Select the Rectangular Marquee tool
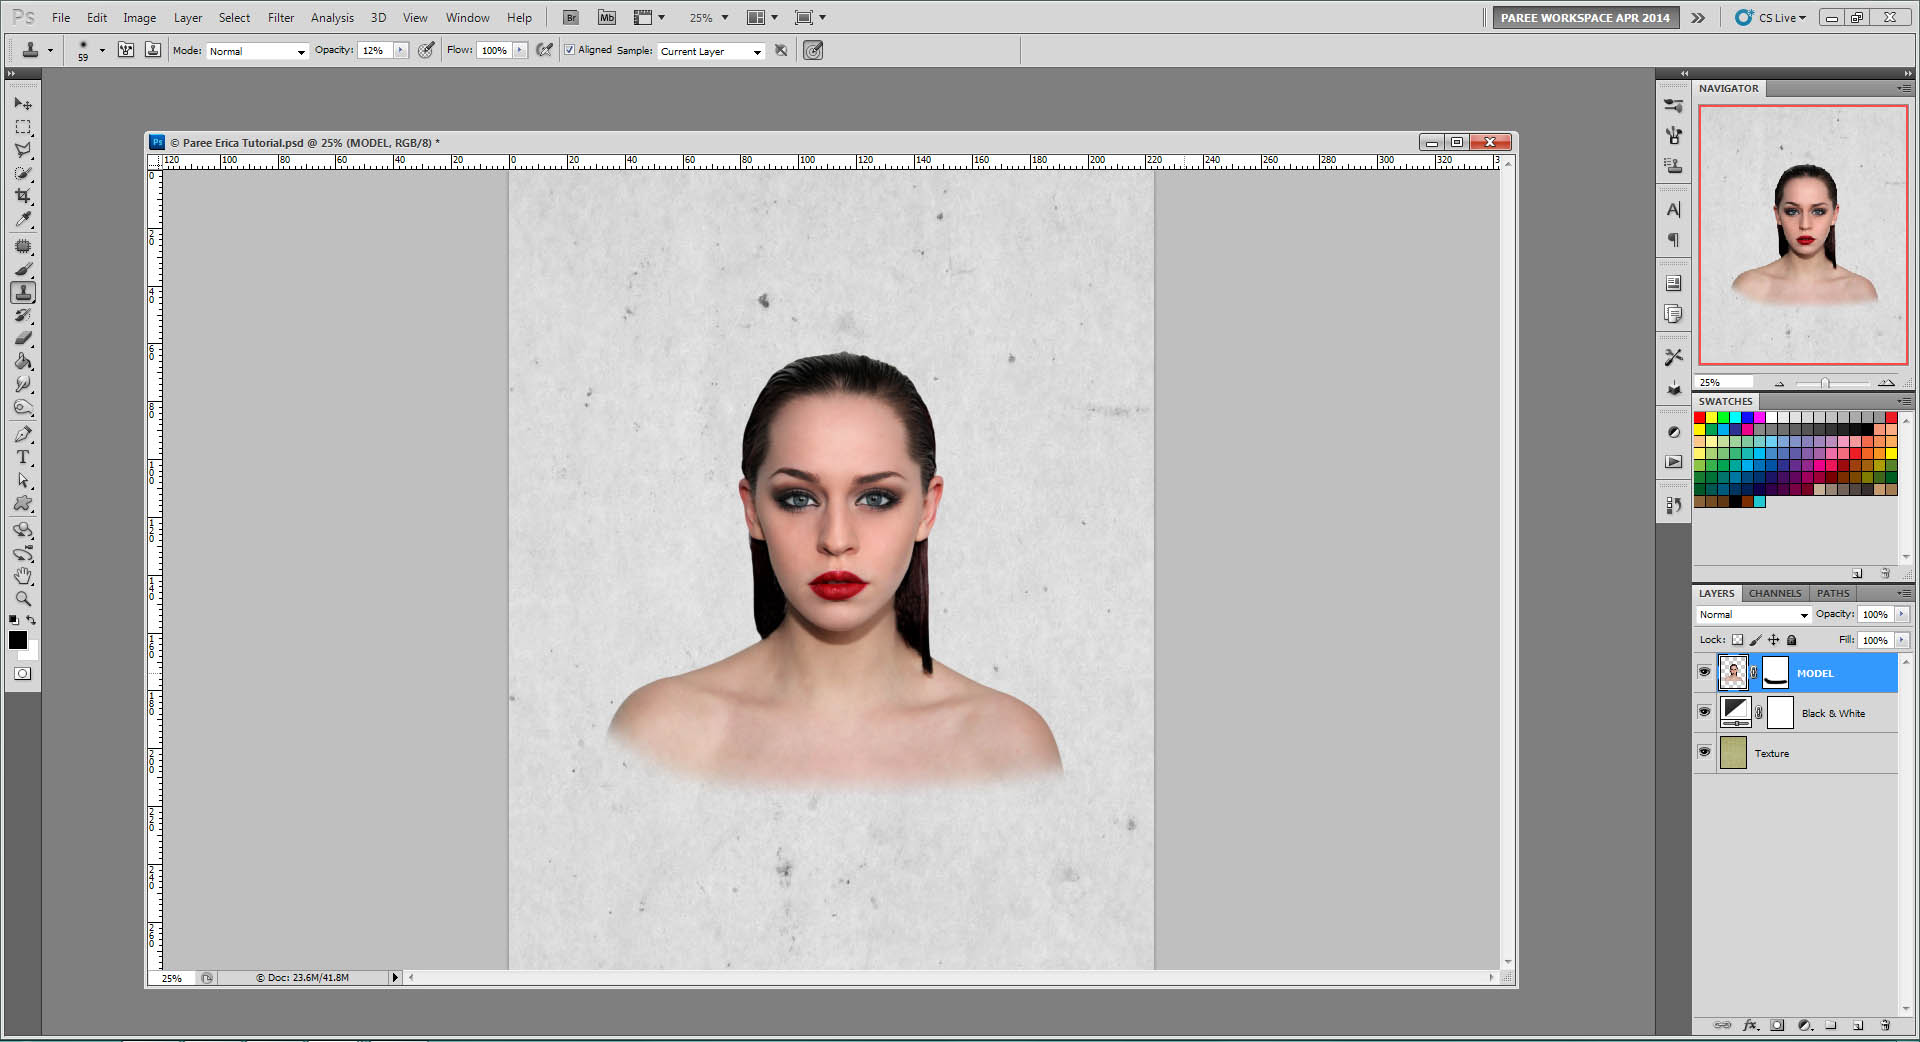The width and height of the screenshot is (1920, 1042). click(23, 127)
